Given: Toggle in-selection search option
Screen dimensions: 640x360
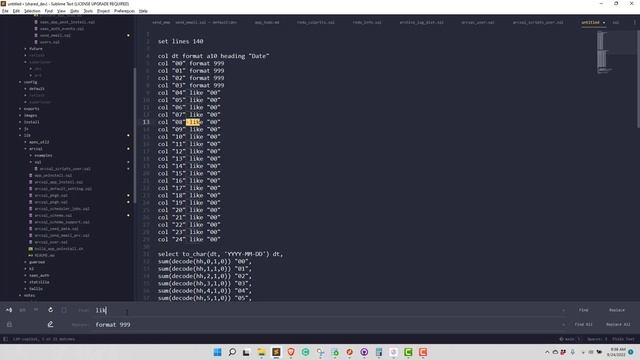Looking at the screenshot, I should [64, 310].
